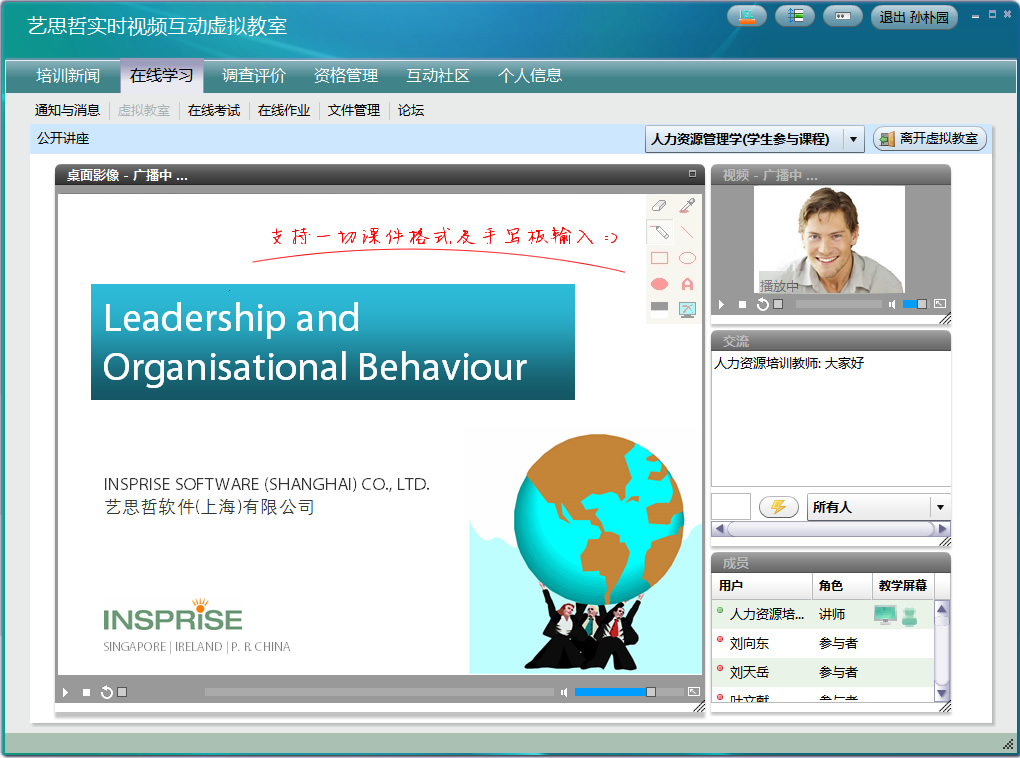Image resolution: width=1020 pixels, height=758 pixels.
Task: Go to the 互动社区 tab
Action: pos(438,76)
